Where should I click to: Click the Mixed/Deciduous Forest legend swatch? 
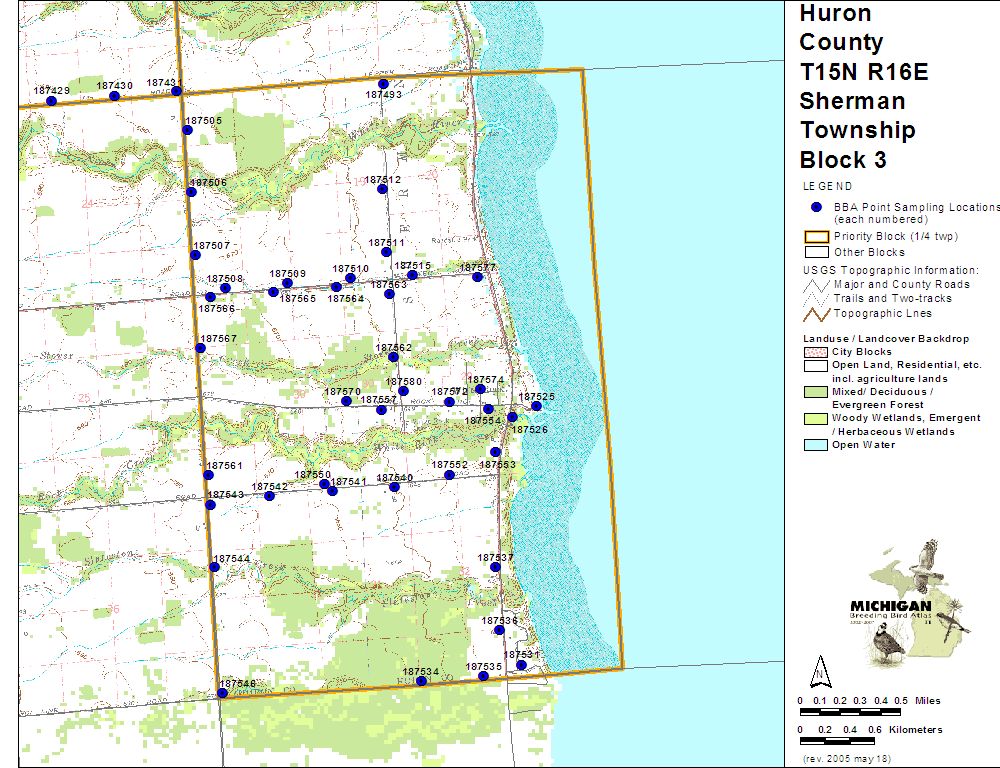pyautogui.click(x=816, y=392)
